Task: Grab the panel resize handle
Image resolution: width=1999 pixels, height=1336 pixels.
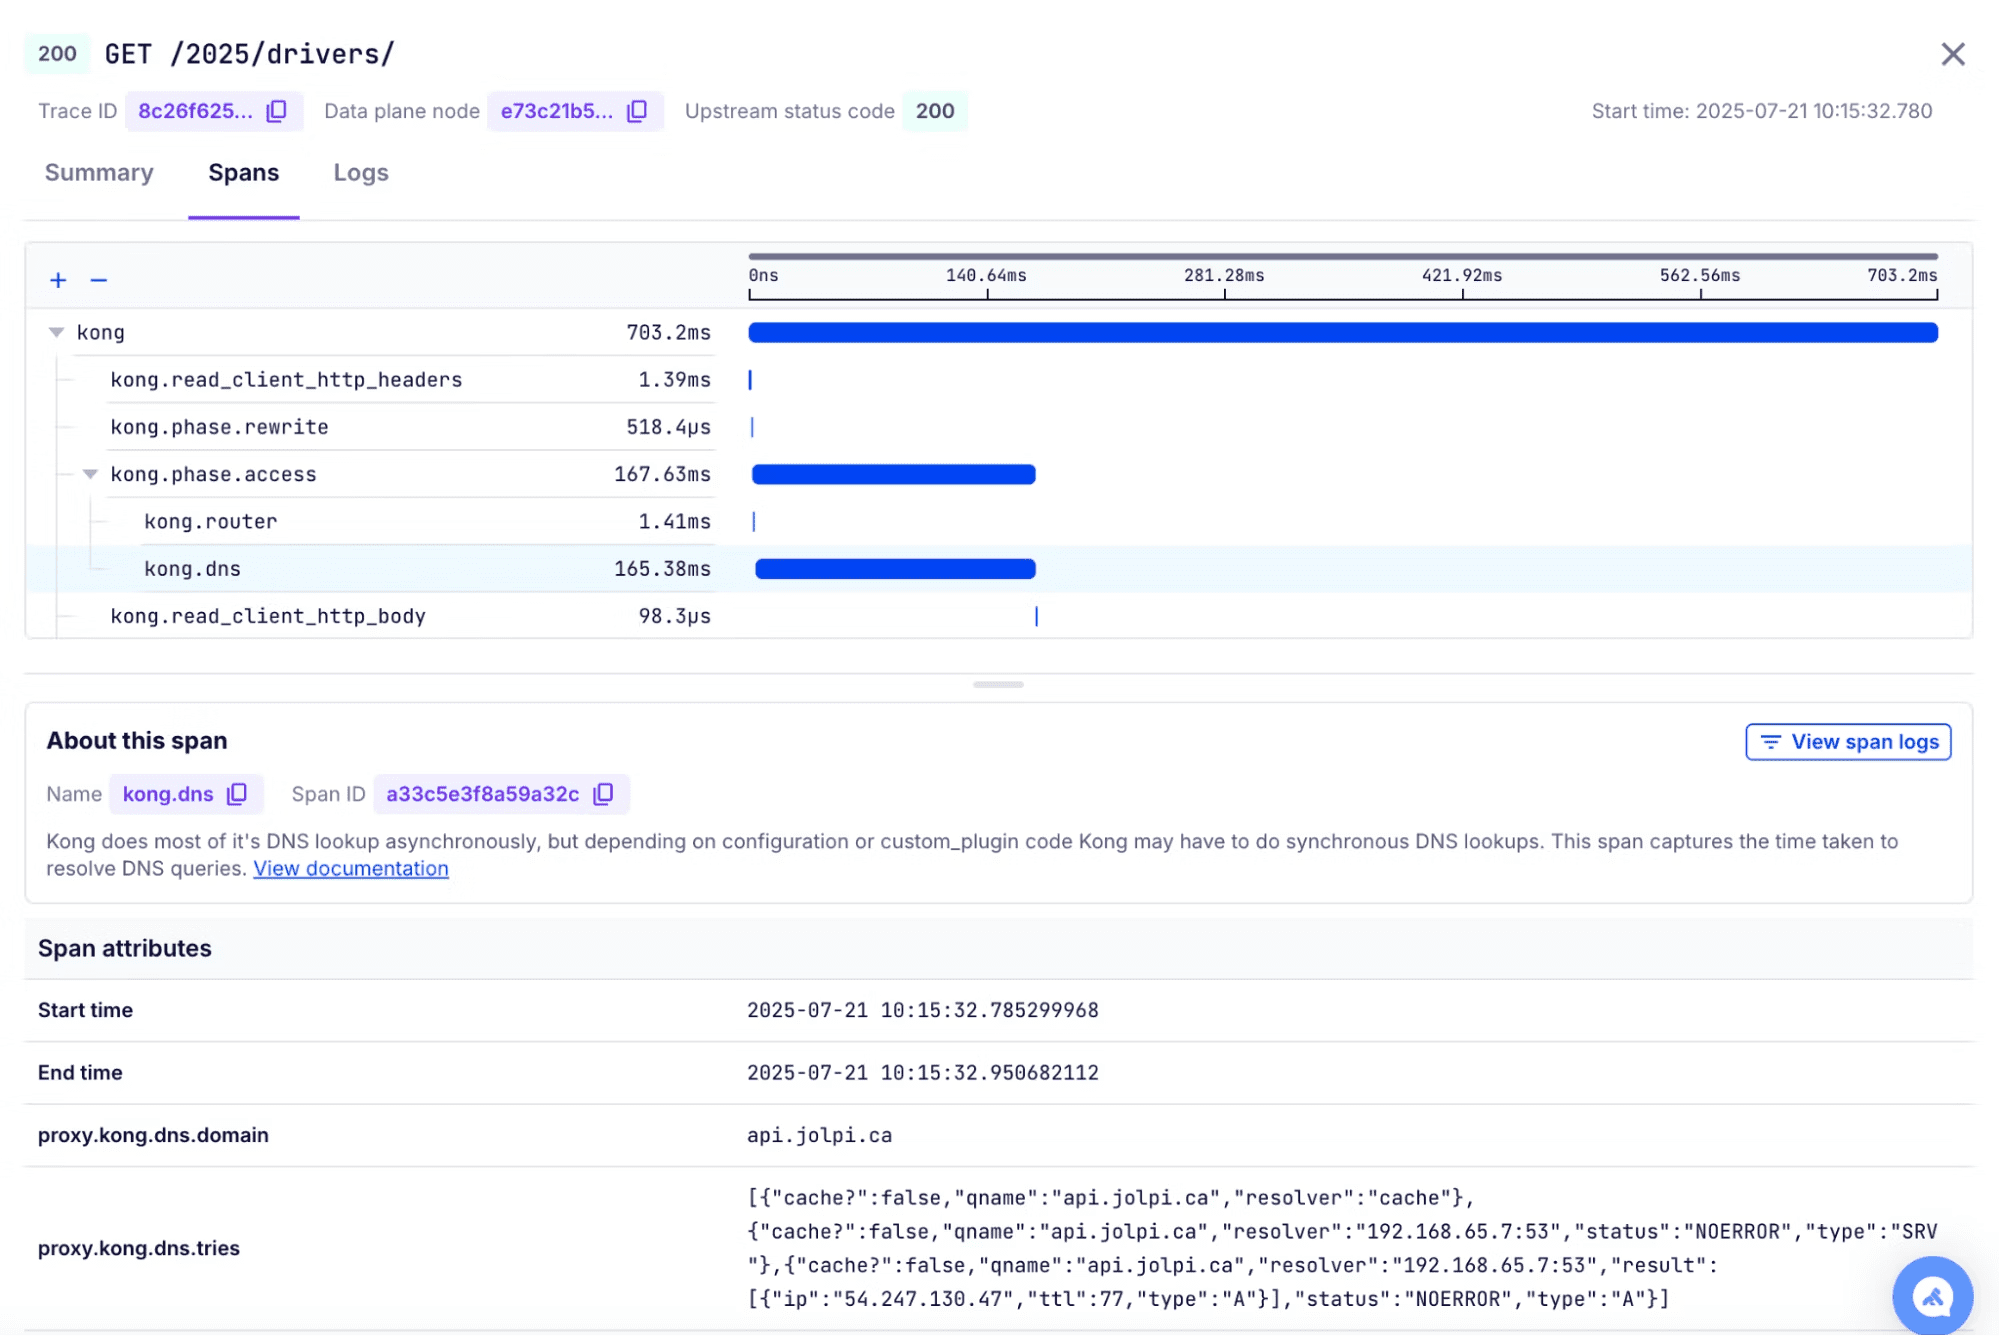Action: point(998,685)
